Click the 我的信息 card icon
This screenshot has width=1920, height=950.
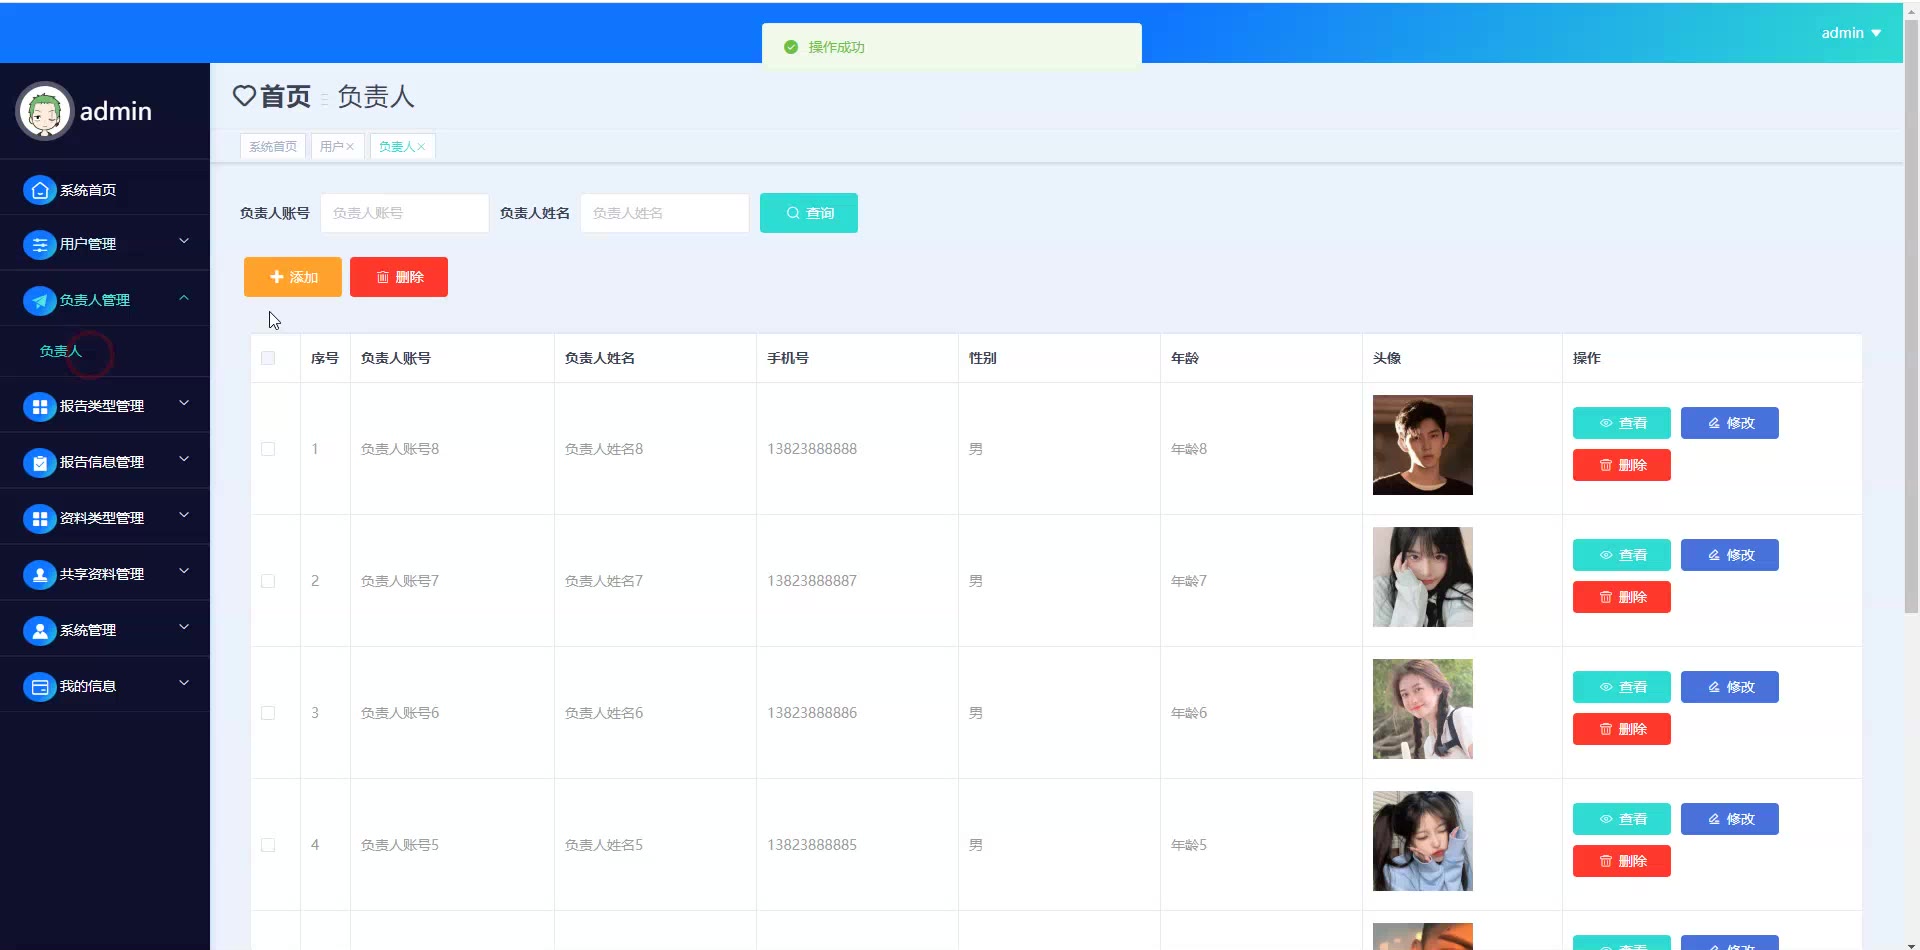point(39,686)
